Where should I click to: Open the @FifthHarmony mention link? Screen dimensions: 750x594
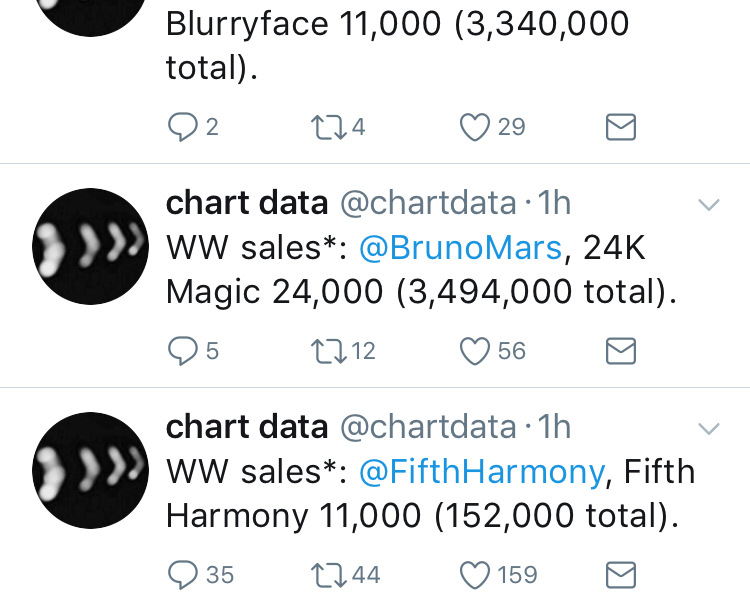click(x=482, y=472)
